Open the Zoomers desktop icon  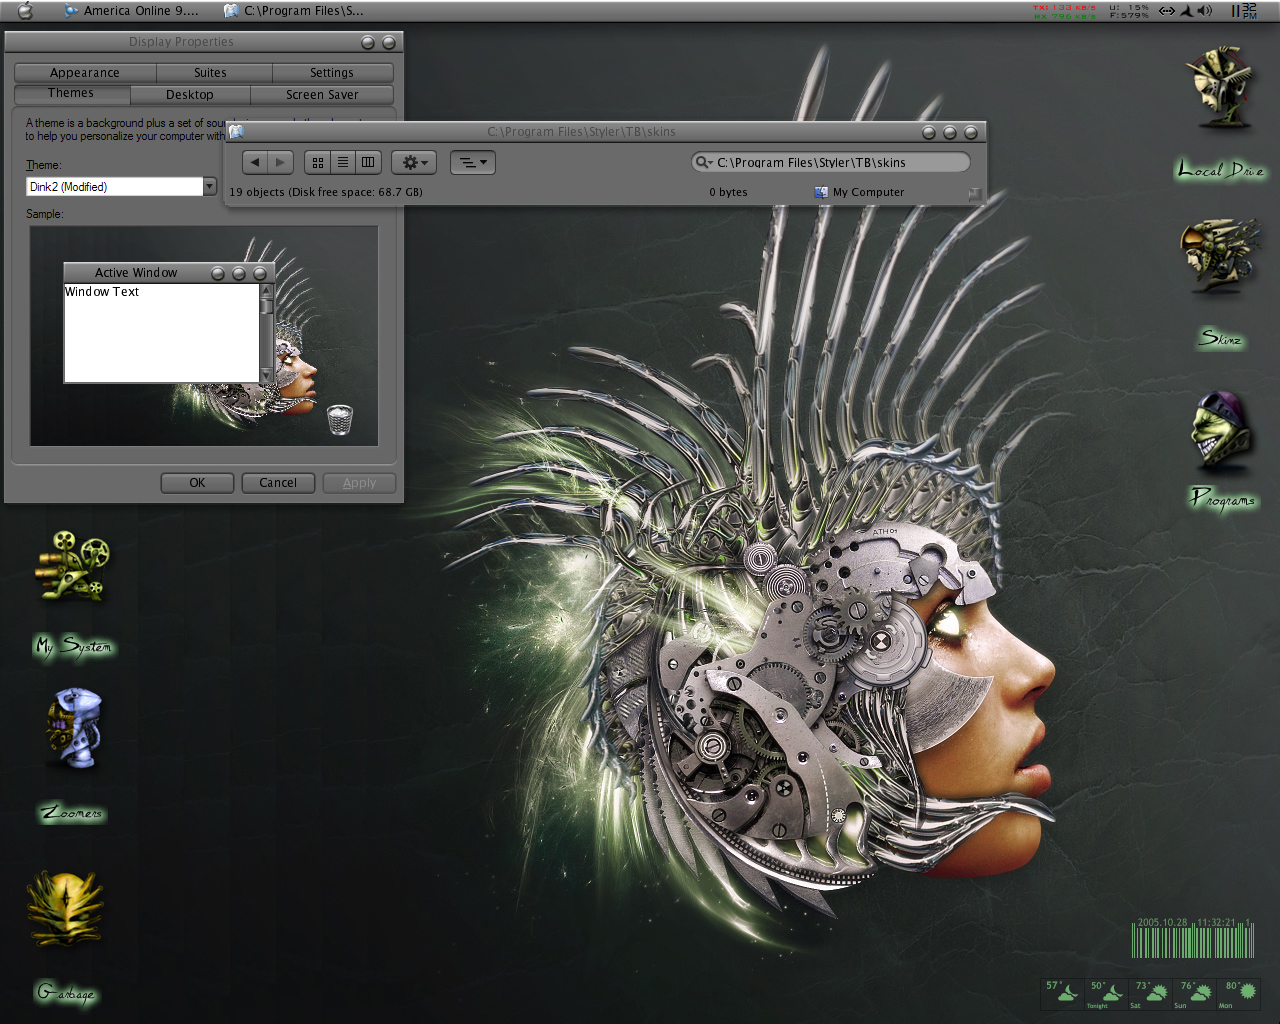74,728
